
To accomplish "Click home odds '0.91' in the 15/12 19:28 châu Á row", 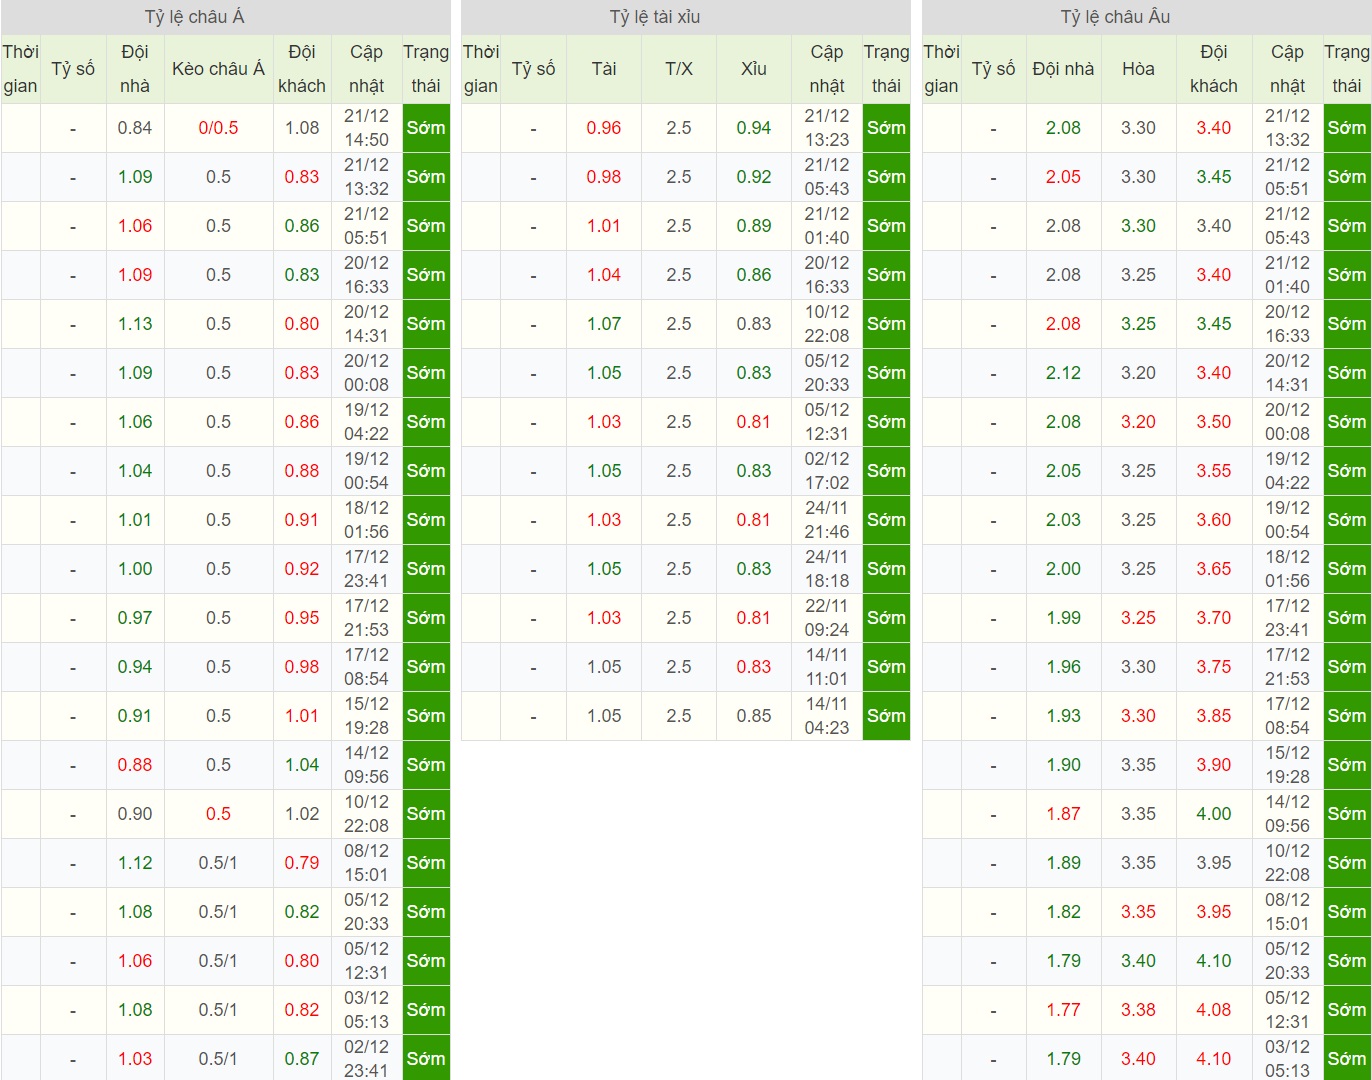I will (x=135, y=716).
